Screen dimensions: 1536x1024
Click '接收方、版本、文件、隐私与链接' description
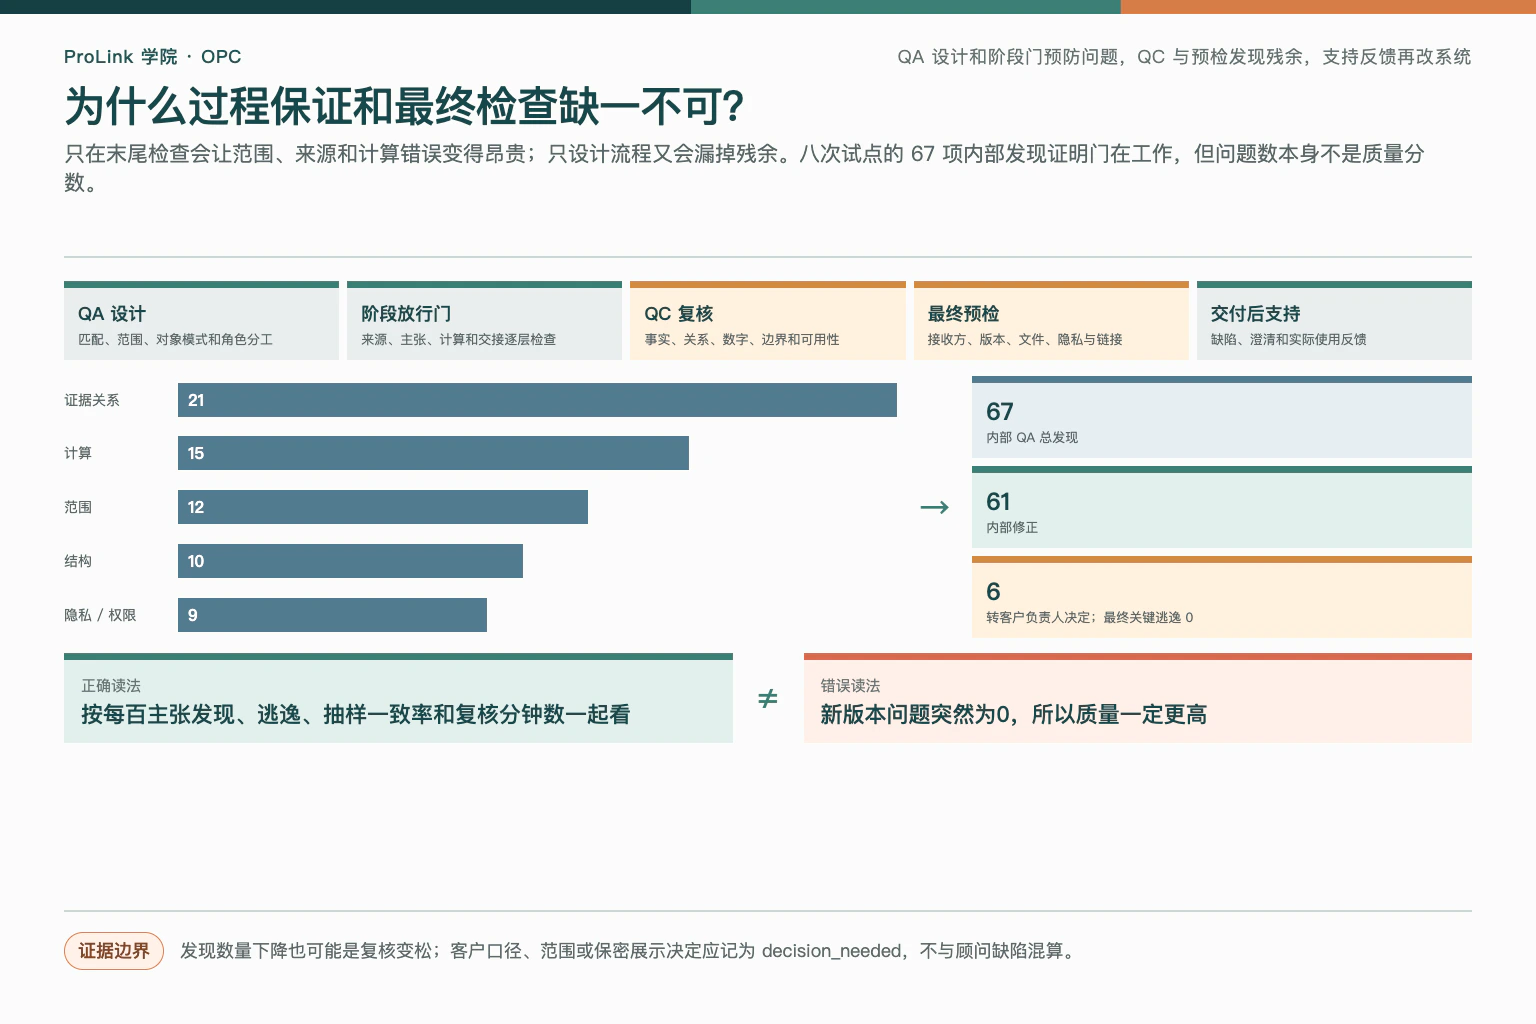click(1025, 340)
